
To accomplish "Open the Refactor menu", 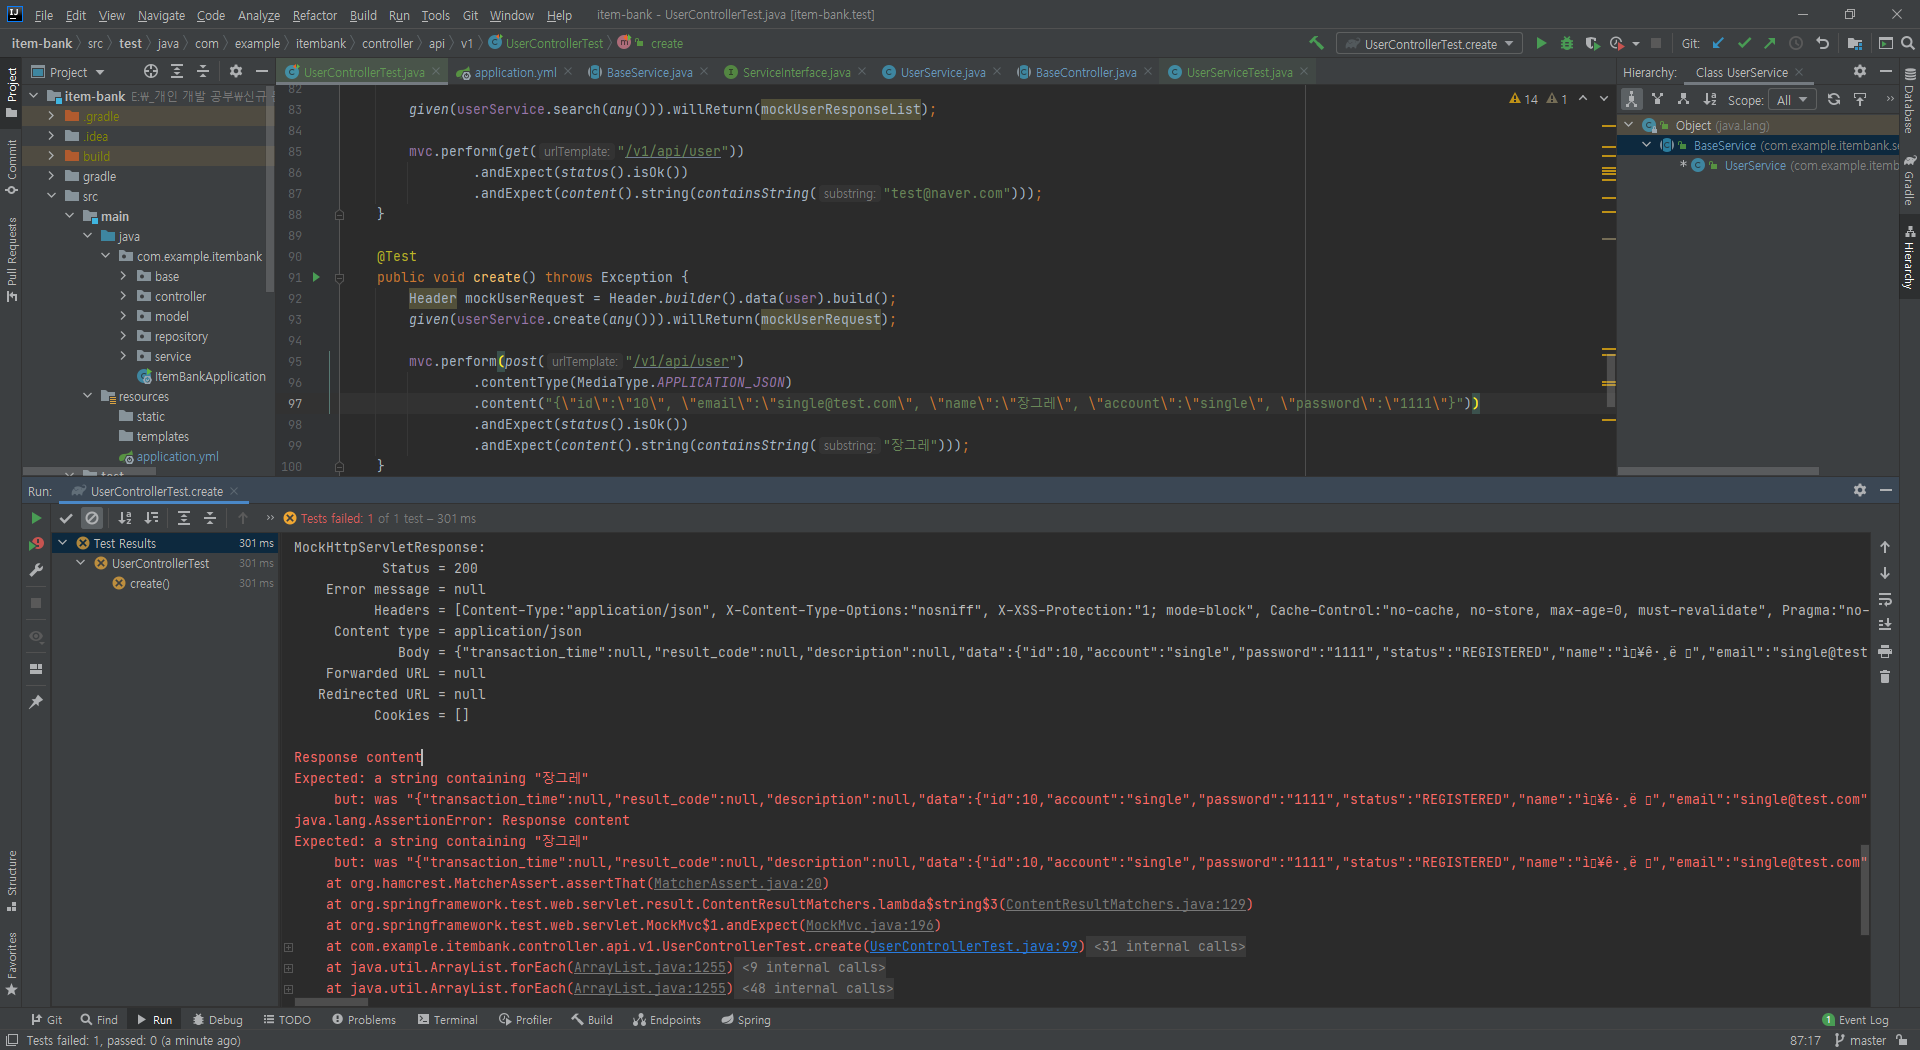I will [x=314, y=15].
